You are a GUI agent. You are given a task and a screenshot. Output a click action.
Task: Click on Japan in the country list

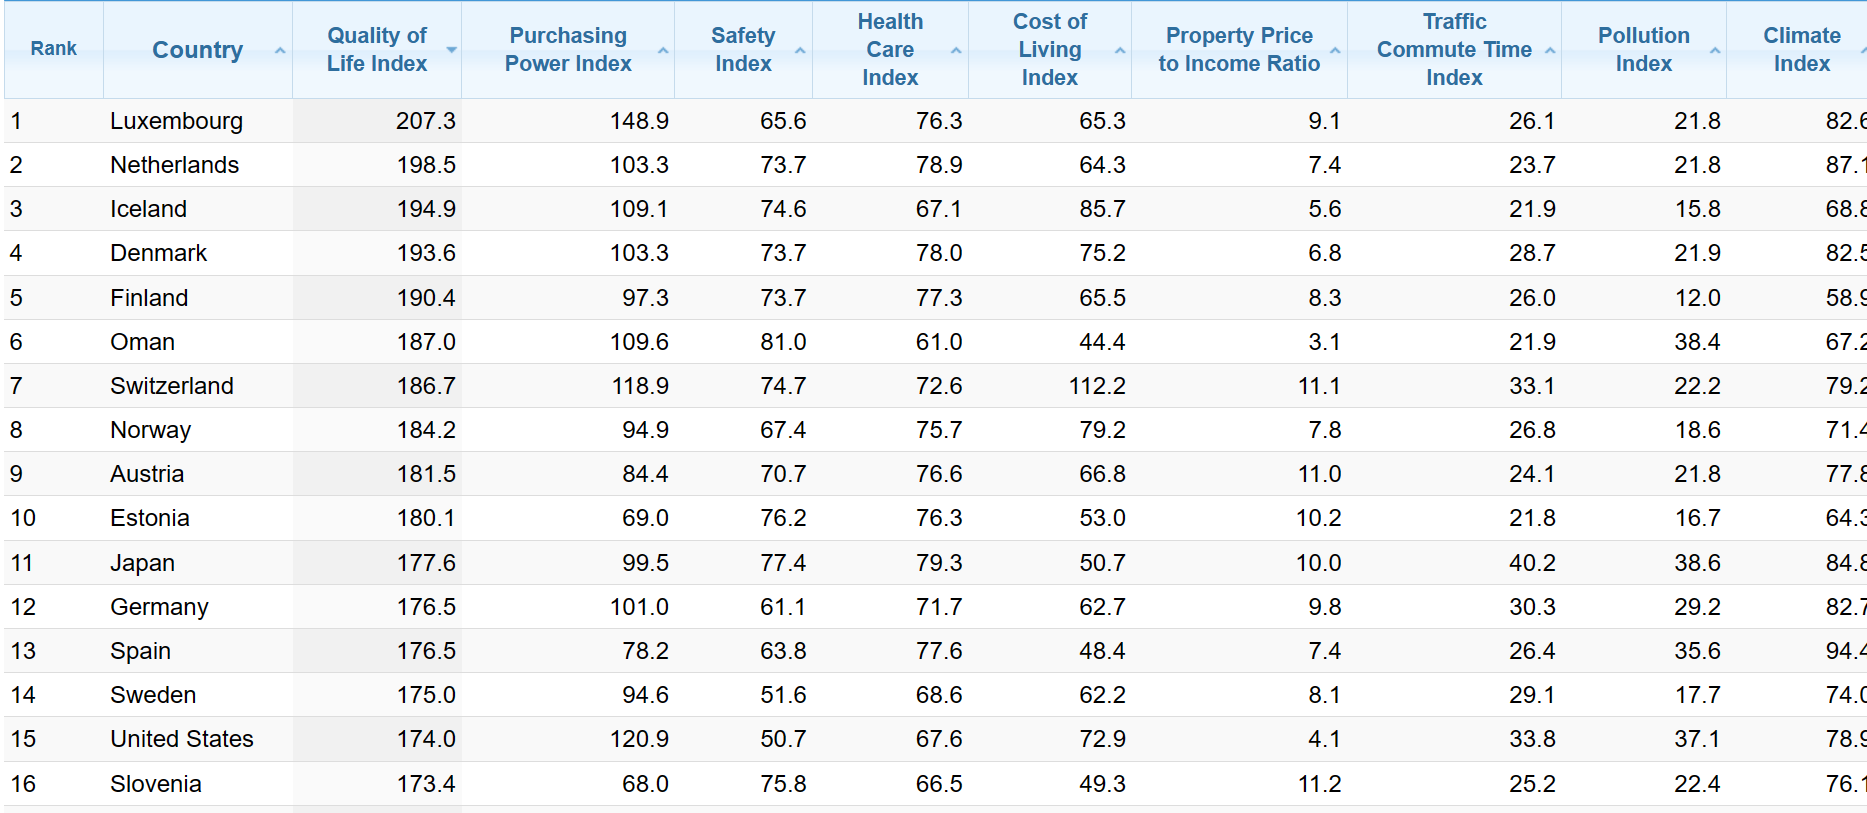[x=142, y=563]
